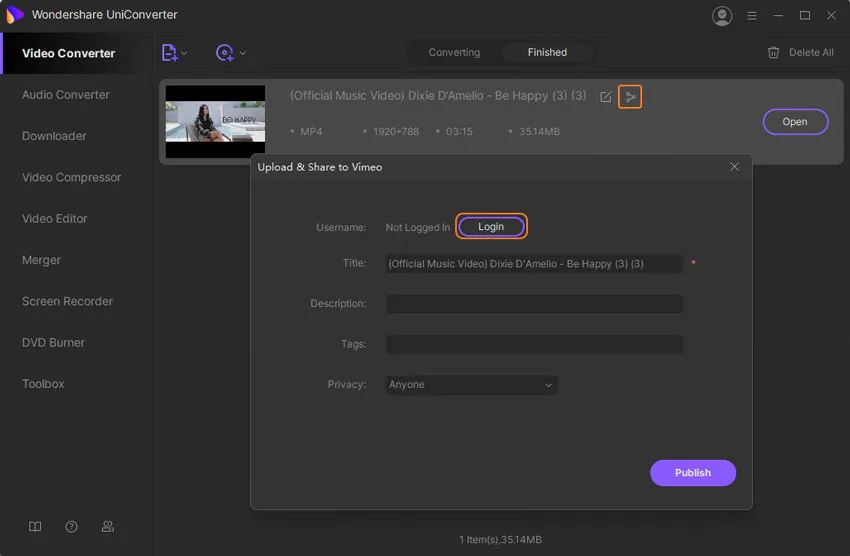The width and height of the screenshot is (850, 556).
Task: Click the 03:15 duration label
Action: 459,132
